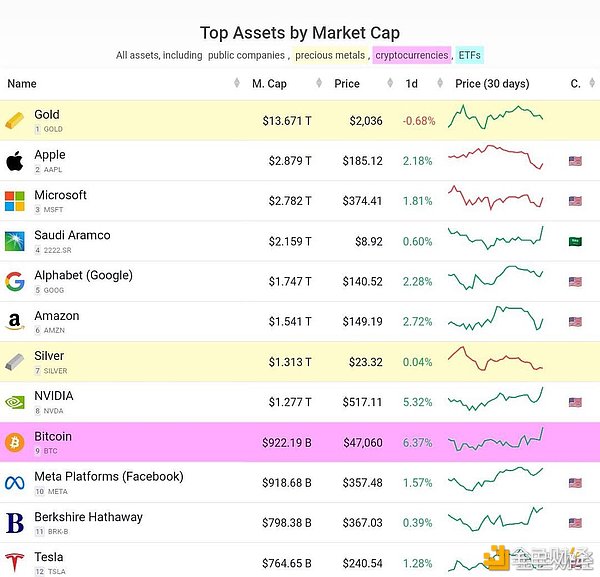Click the Microsoft logo icon
The image size is (600, 577).
tap(15, 201)
